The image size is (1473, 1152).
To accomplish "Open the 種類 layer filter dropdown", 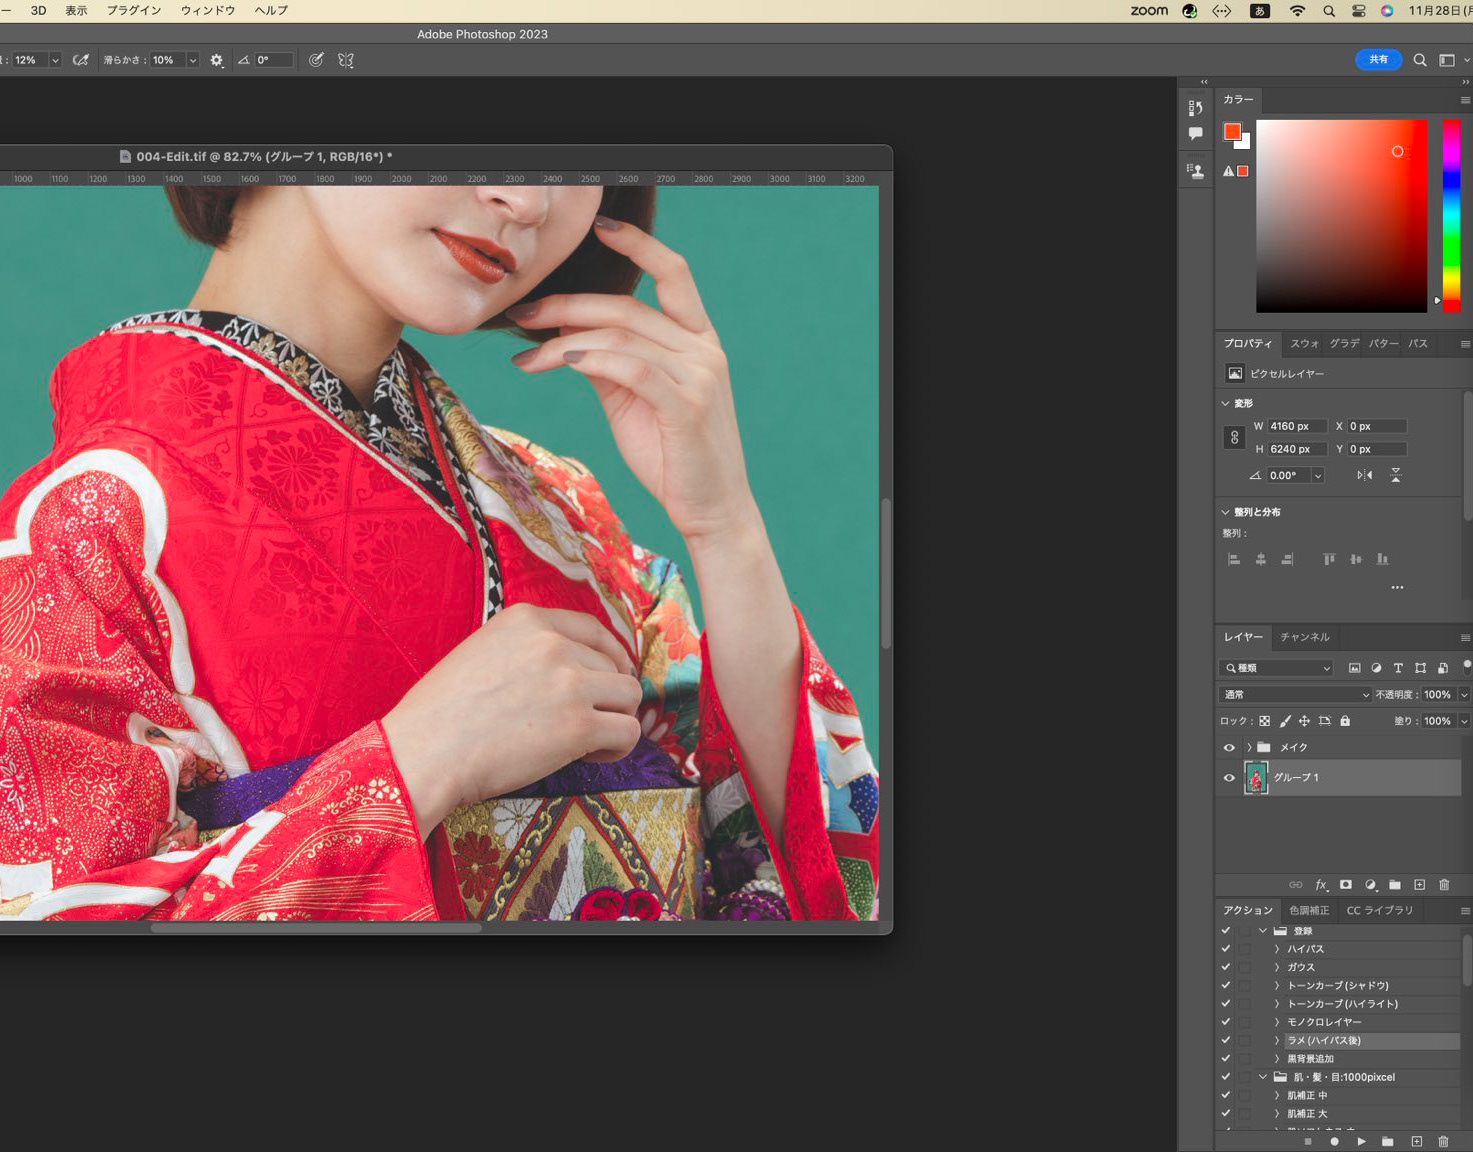I will click(x=1277, y=668).
